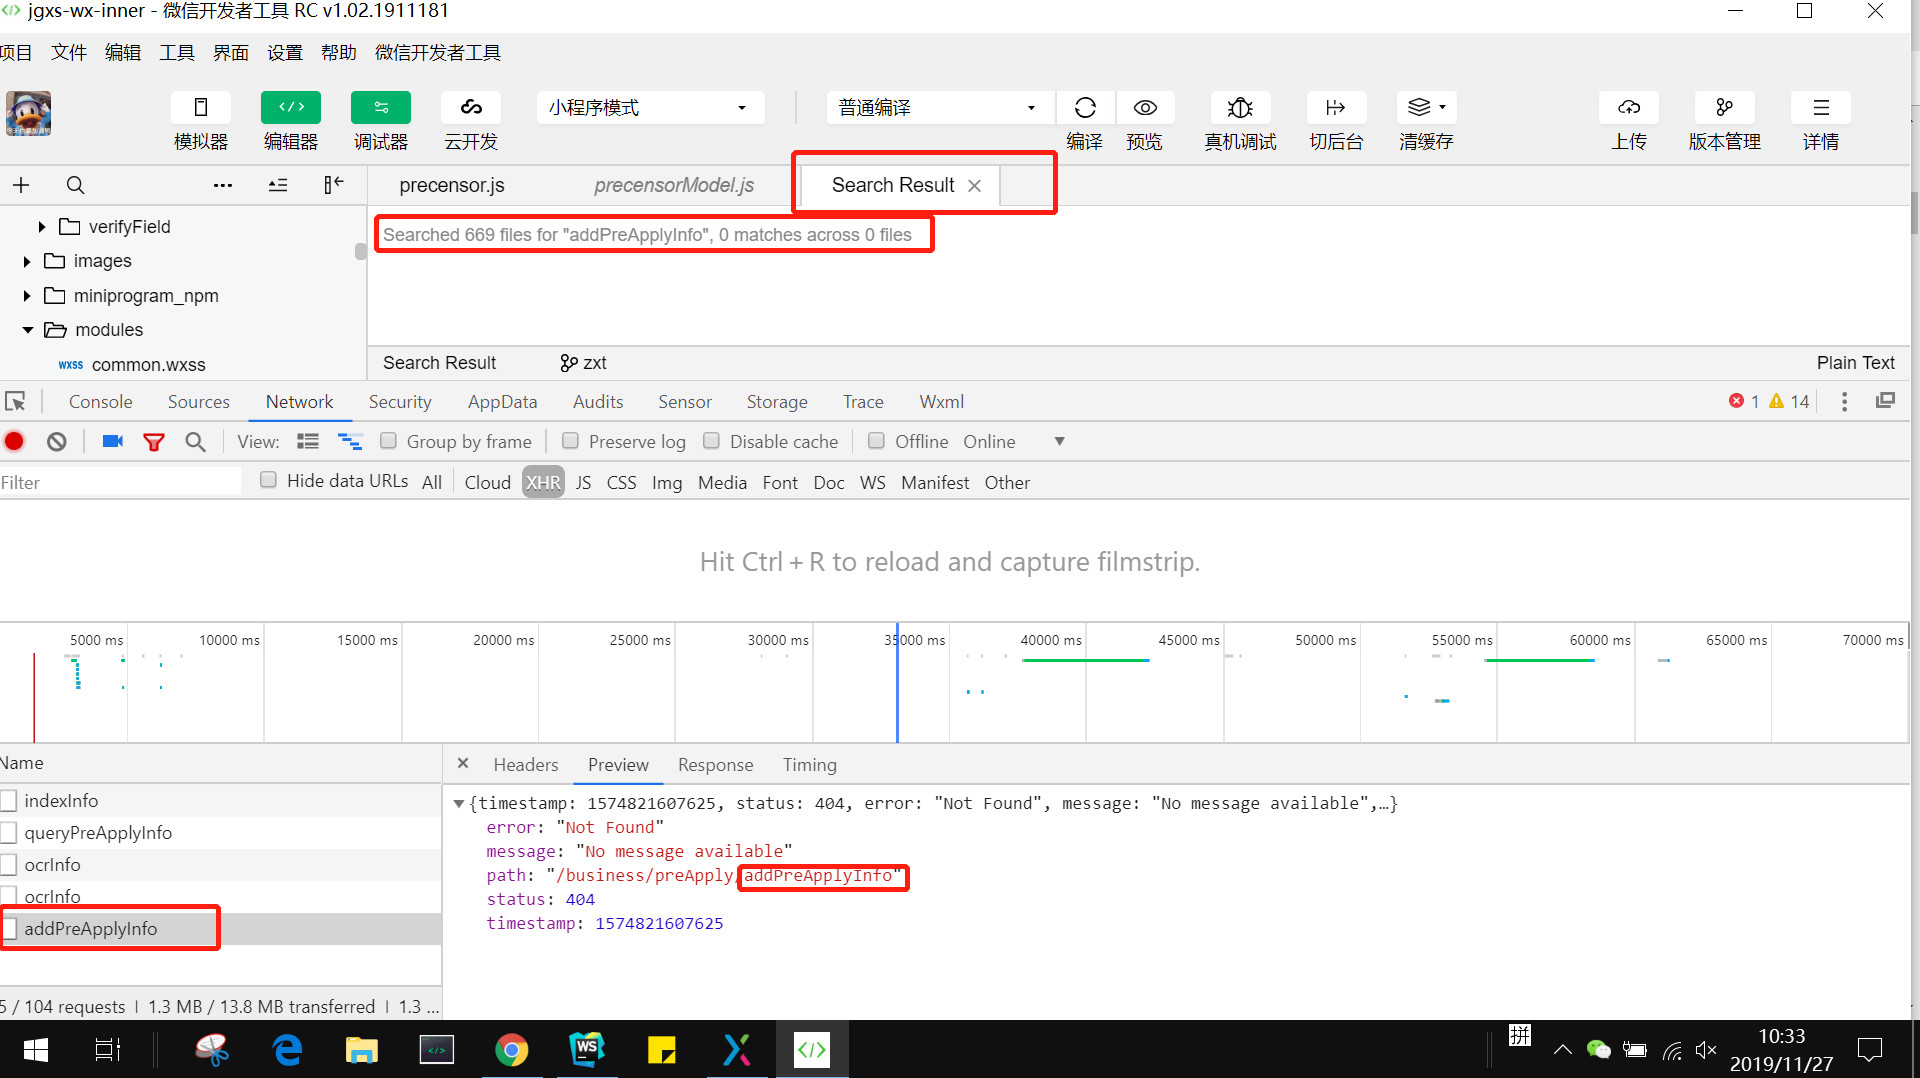Image resolution: width=1920 pixels, height=1078 pixels.
Task: Expand the images folder in file tree
Action: [x=27, y=261]
